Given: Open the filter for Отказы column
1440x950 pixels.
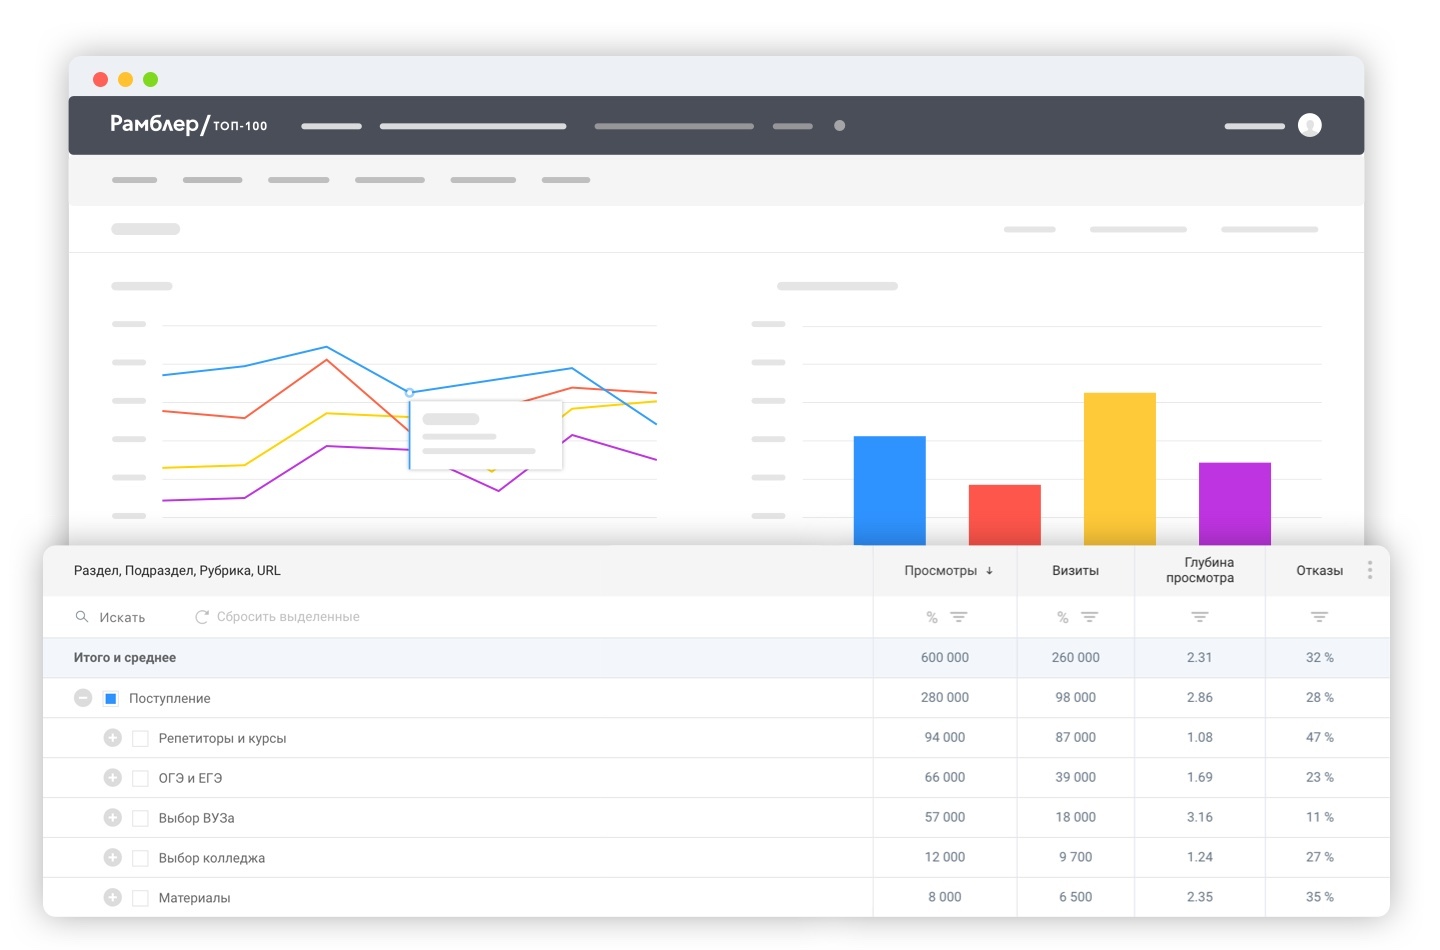Looking at the screenshot, I should [x=1319, y=617].
